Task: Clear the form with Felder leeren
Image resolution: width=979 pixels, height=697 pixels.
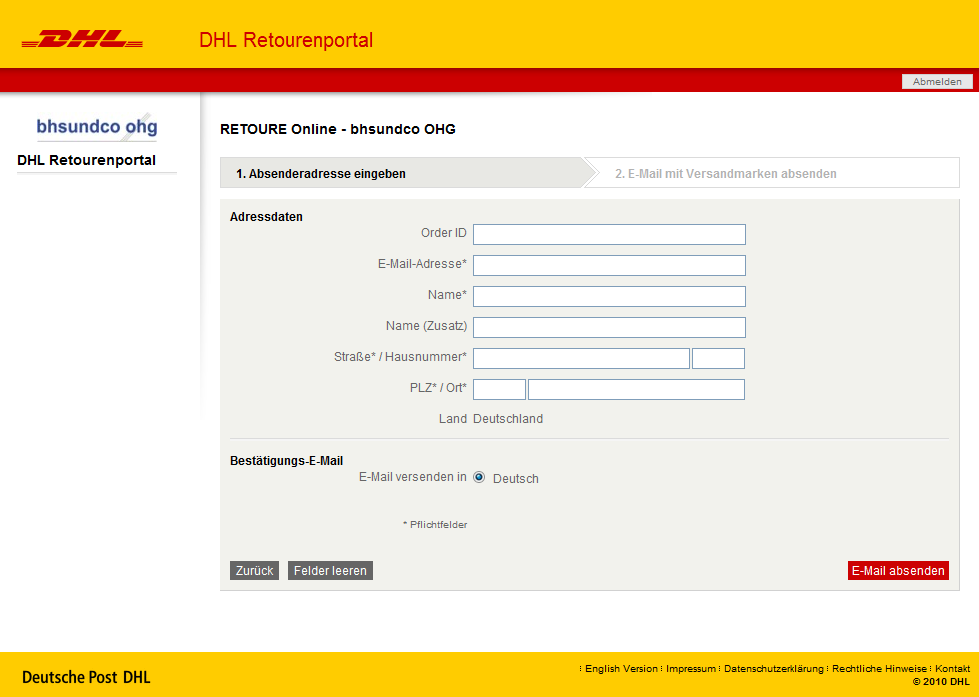Action: [330, 570]
